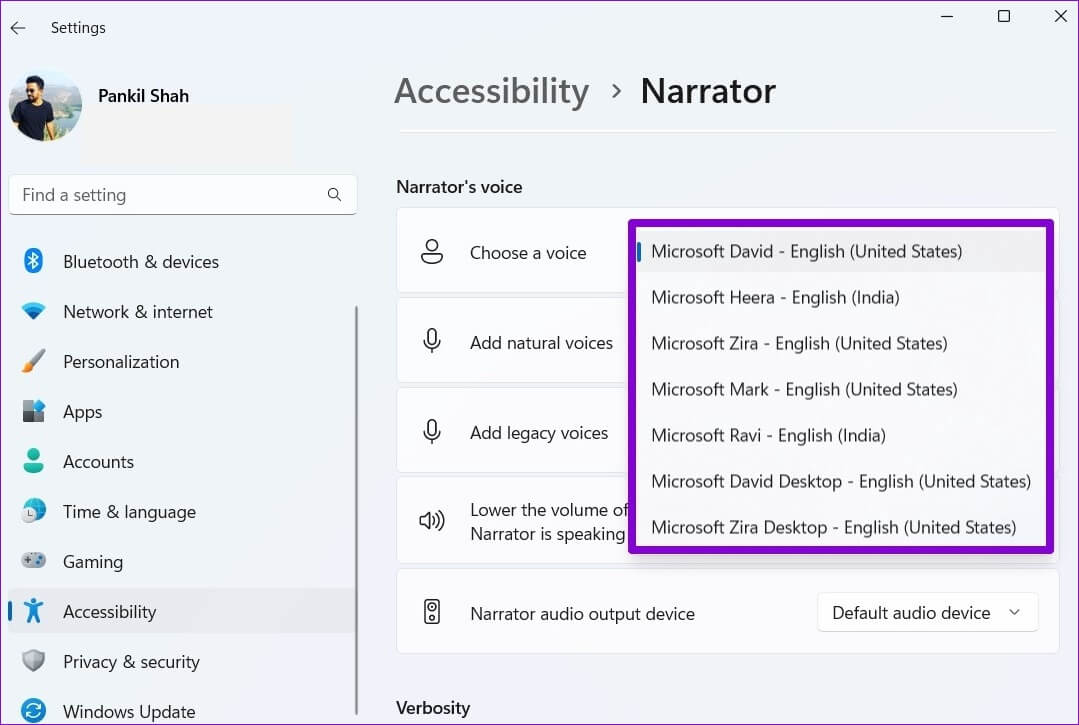Image resolution: width=1079 pixels, height=725 pixels.
Task: Open Bluetooth & devices icon in sidebar
Action: click(33, 261)
